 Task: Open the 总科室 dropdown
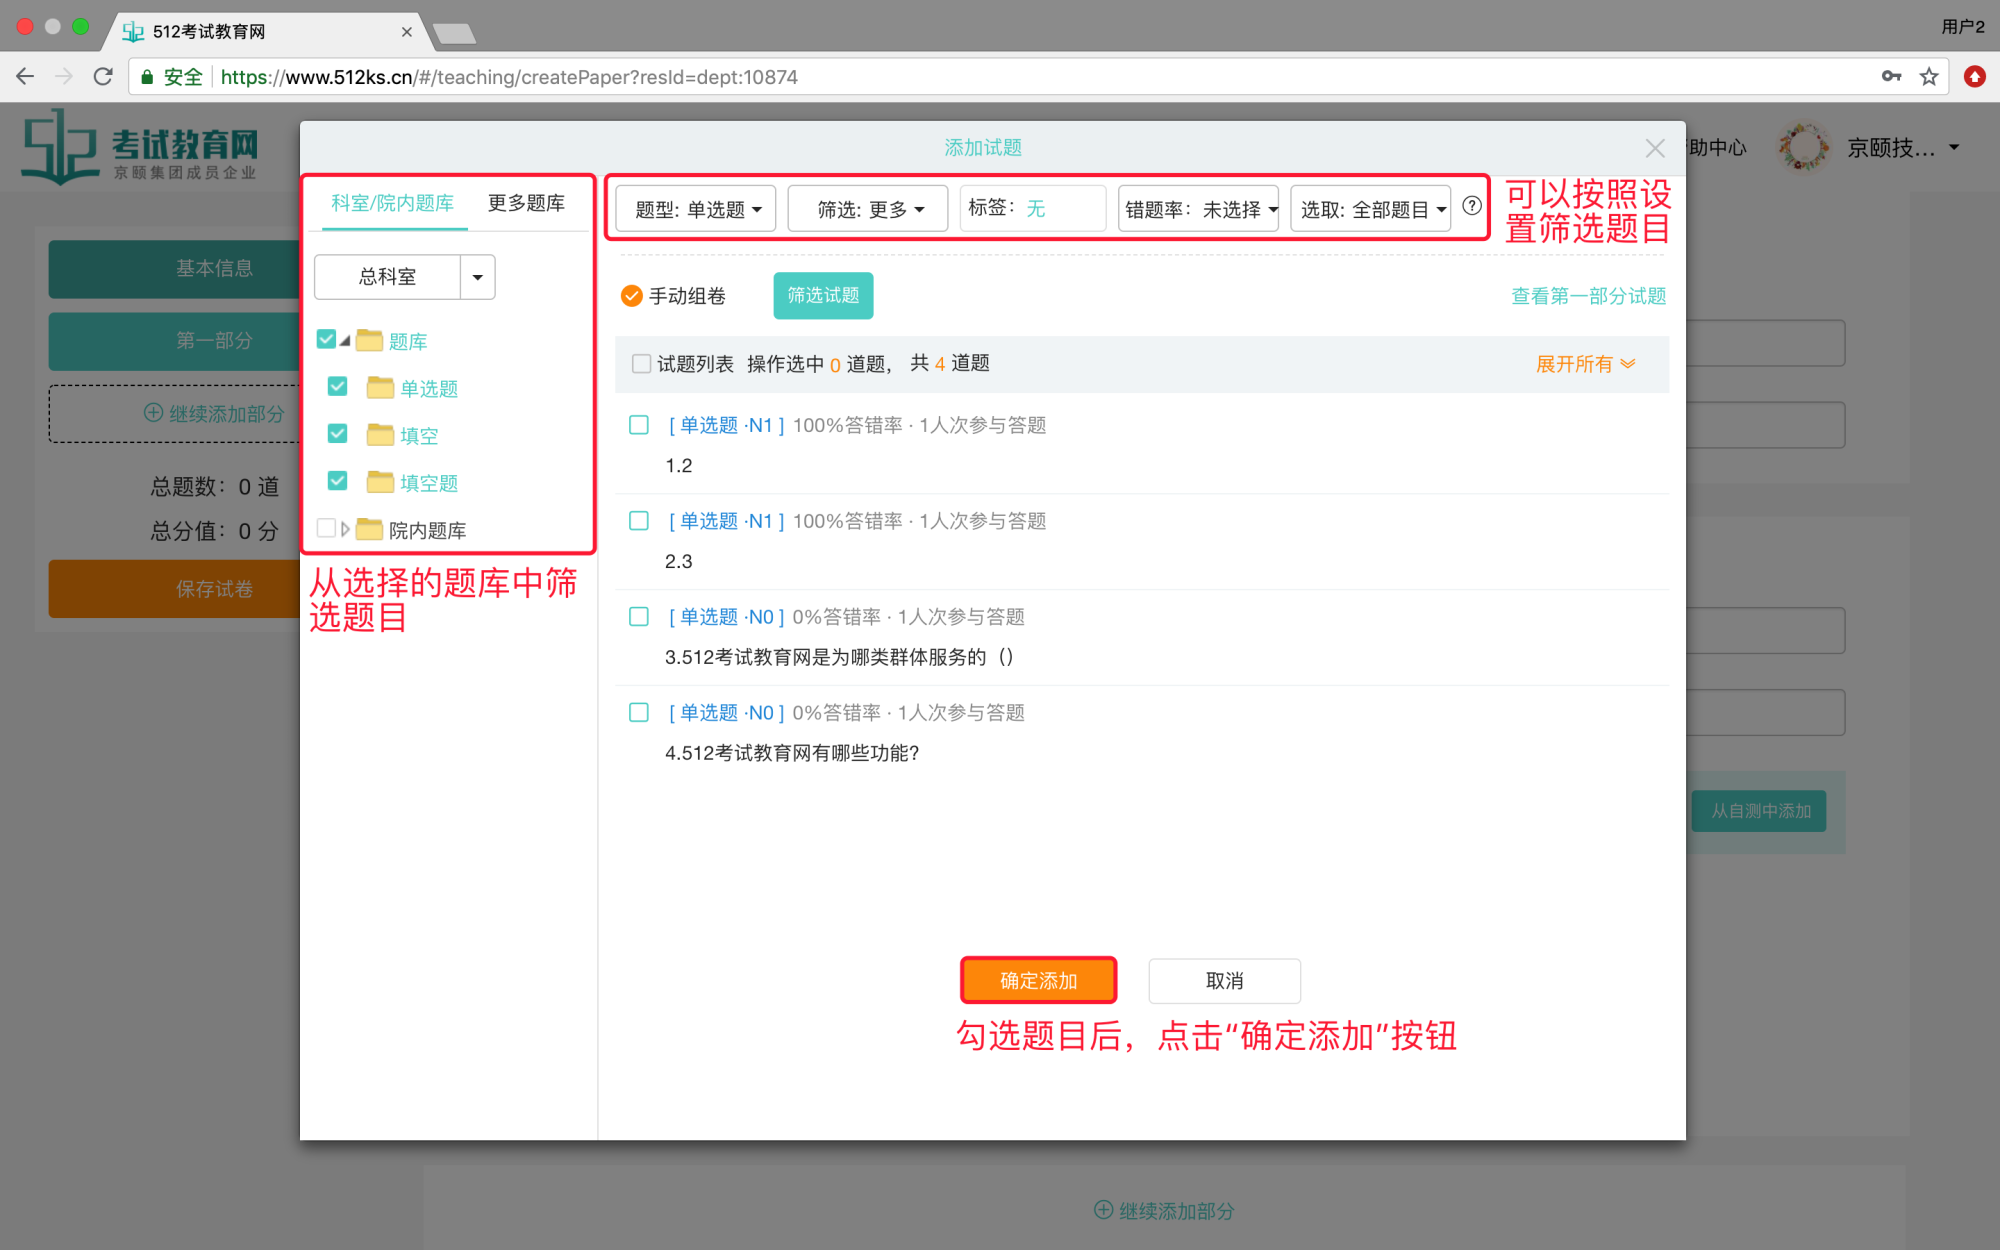(x=478, y=277)
